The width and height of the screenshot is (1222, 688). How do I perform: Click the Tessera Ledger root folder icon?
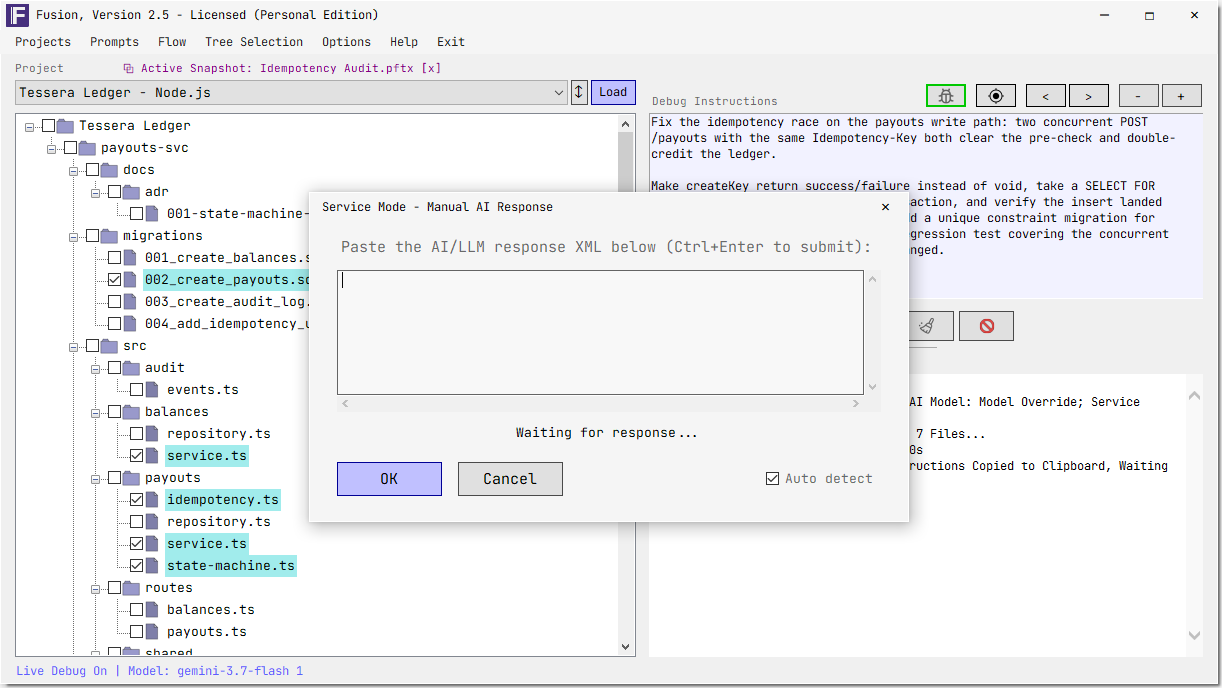[x=66, y=126]
